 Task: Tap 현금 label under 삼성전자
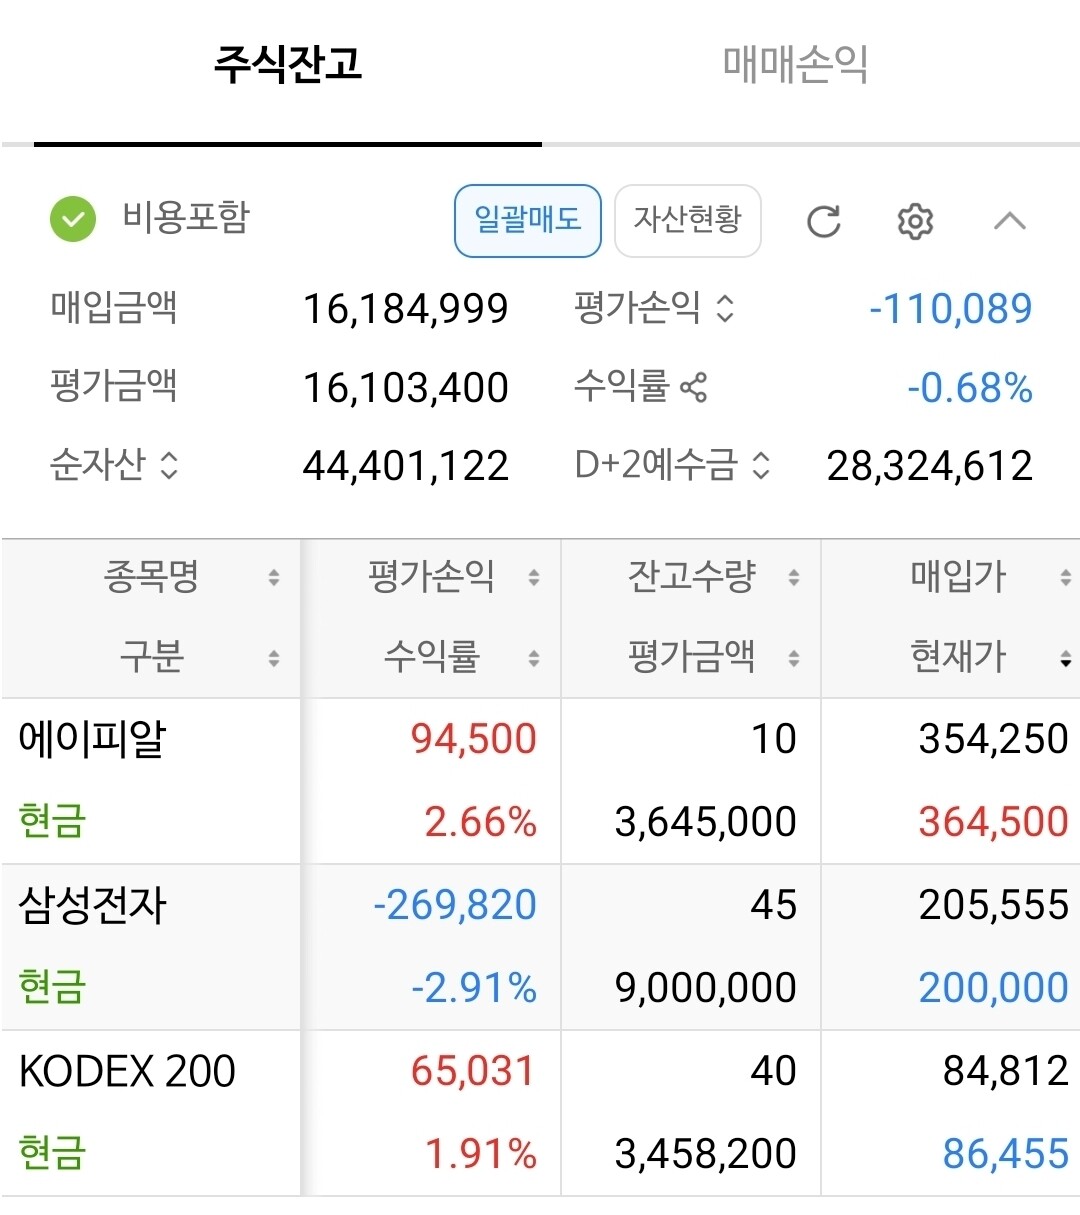53,987
